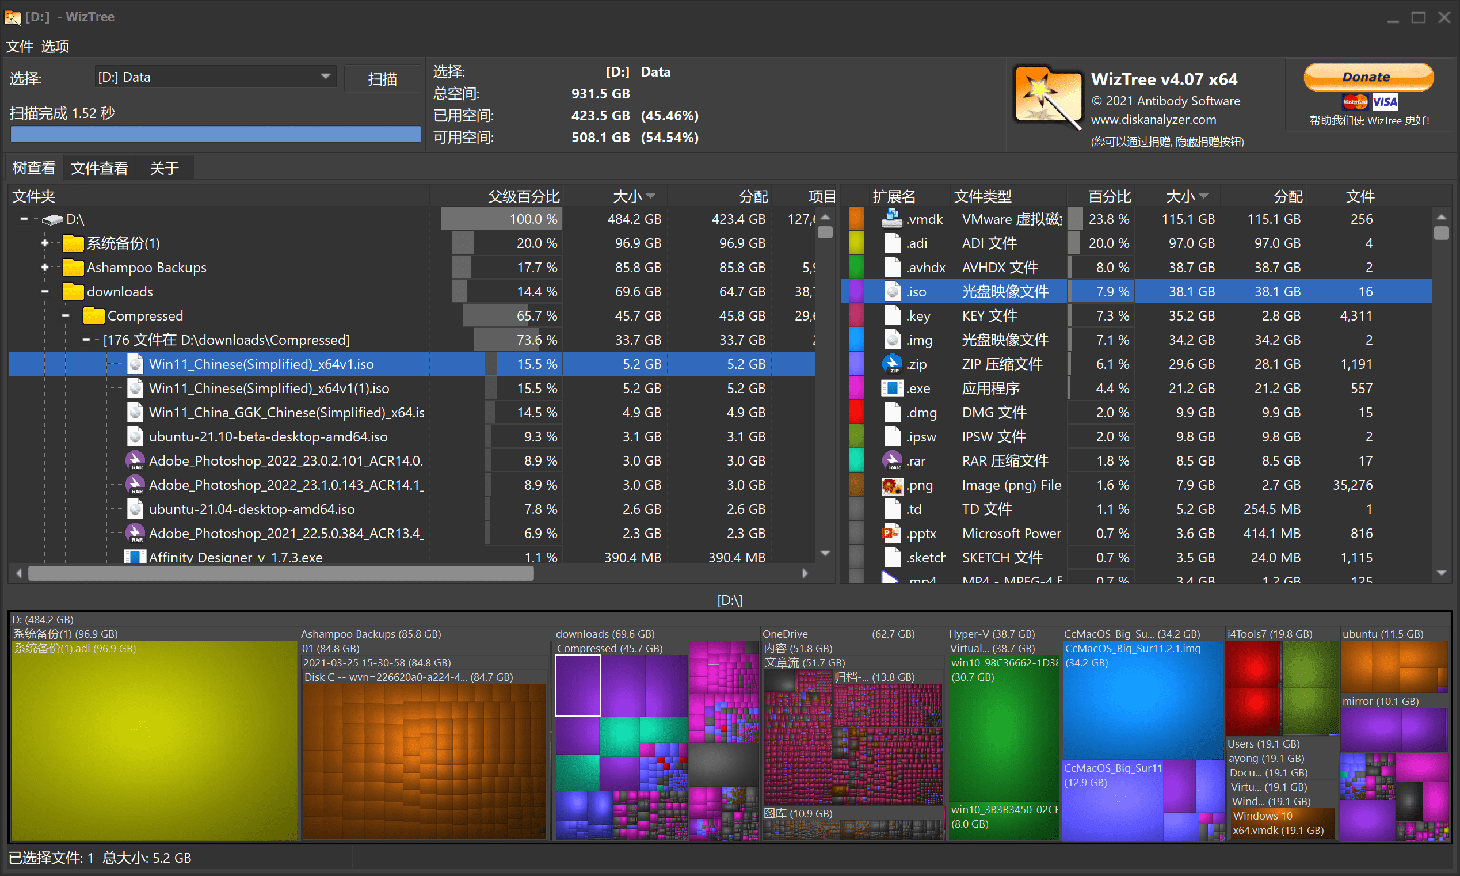Click the folder tree horizontal scrollbar
The height and width of the screenshot is (876, 1460).
pos(281,573)
